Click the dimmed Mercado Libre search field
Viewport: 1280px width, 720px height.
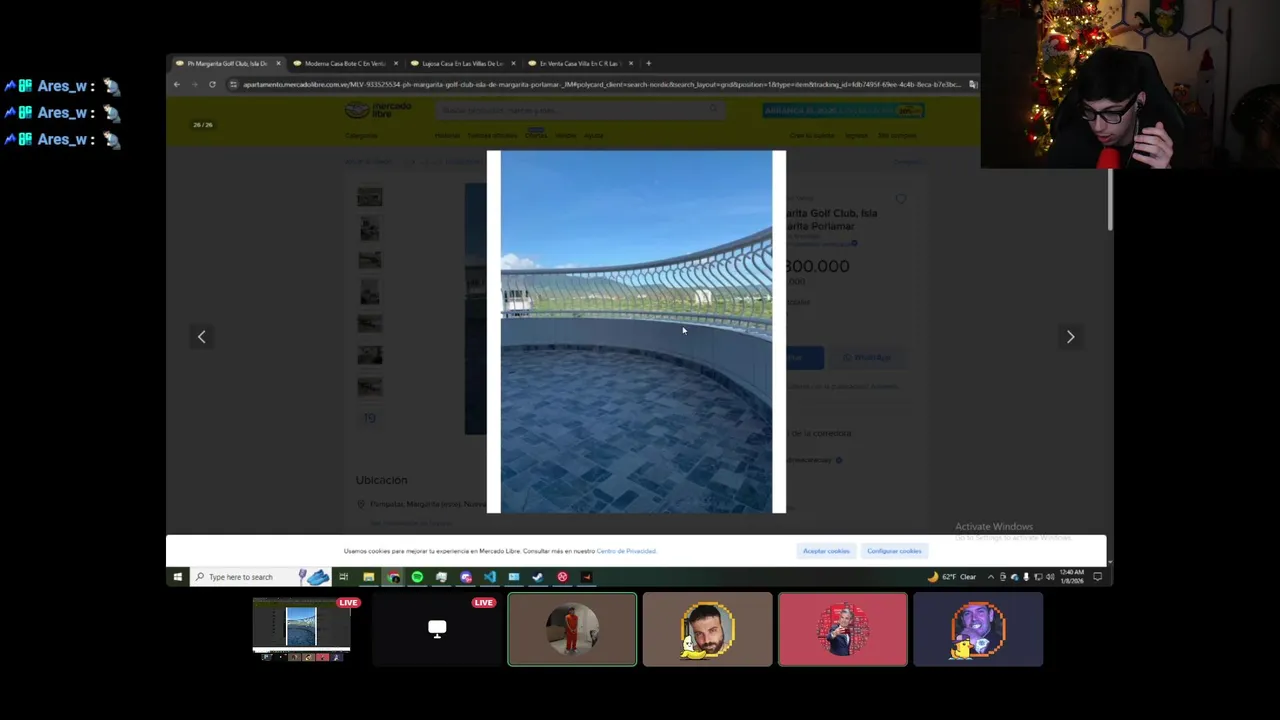[580, 110]
